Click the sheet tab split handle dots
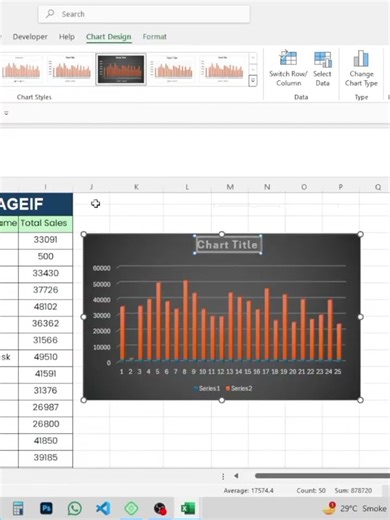390x520 pixels. point(223,476)
